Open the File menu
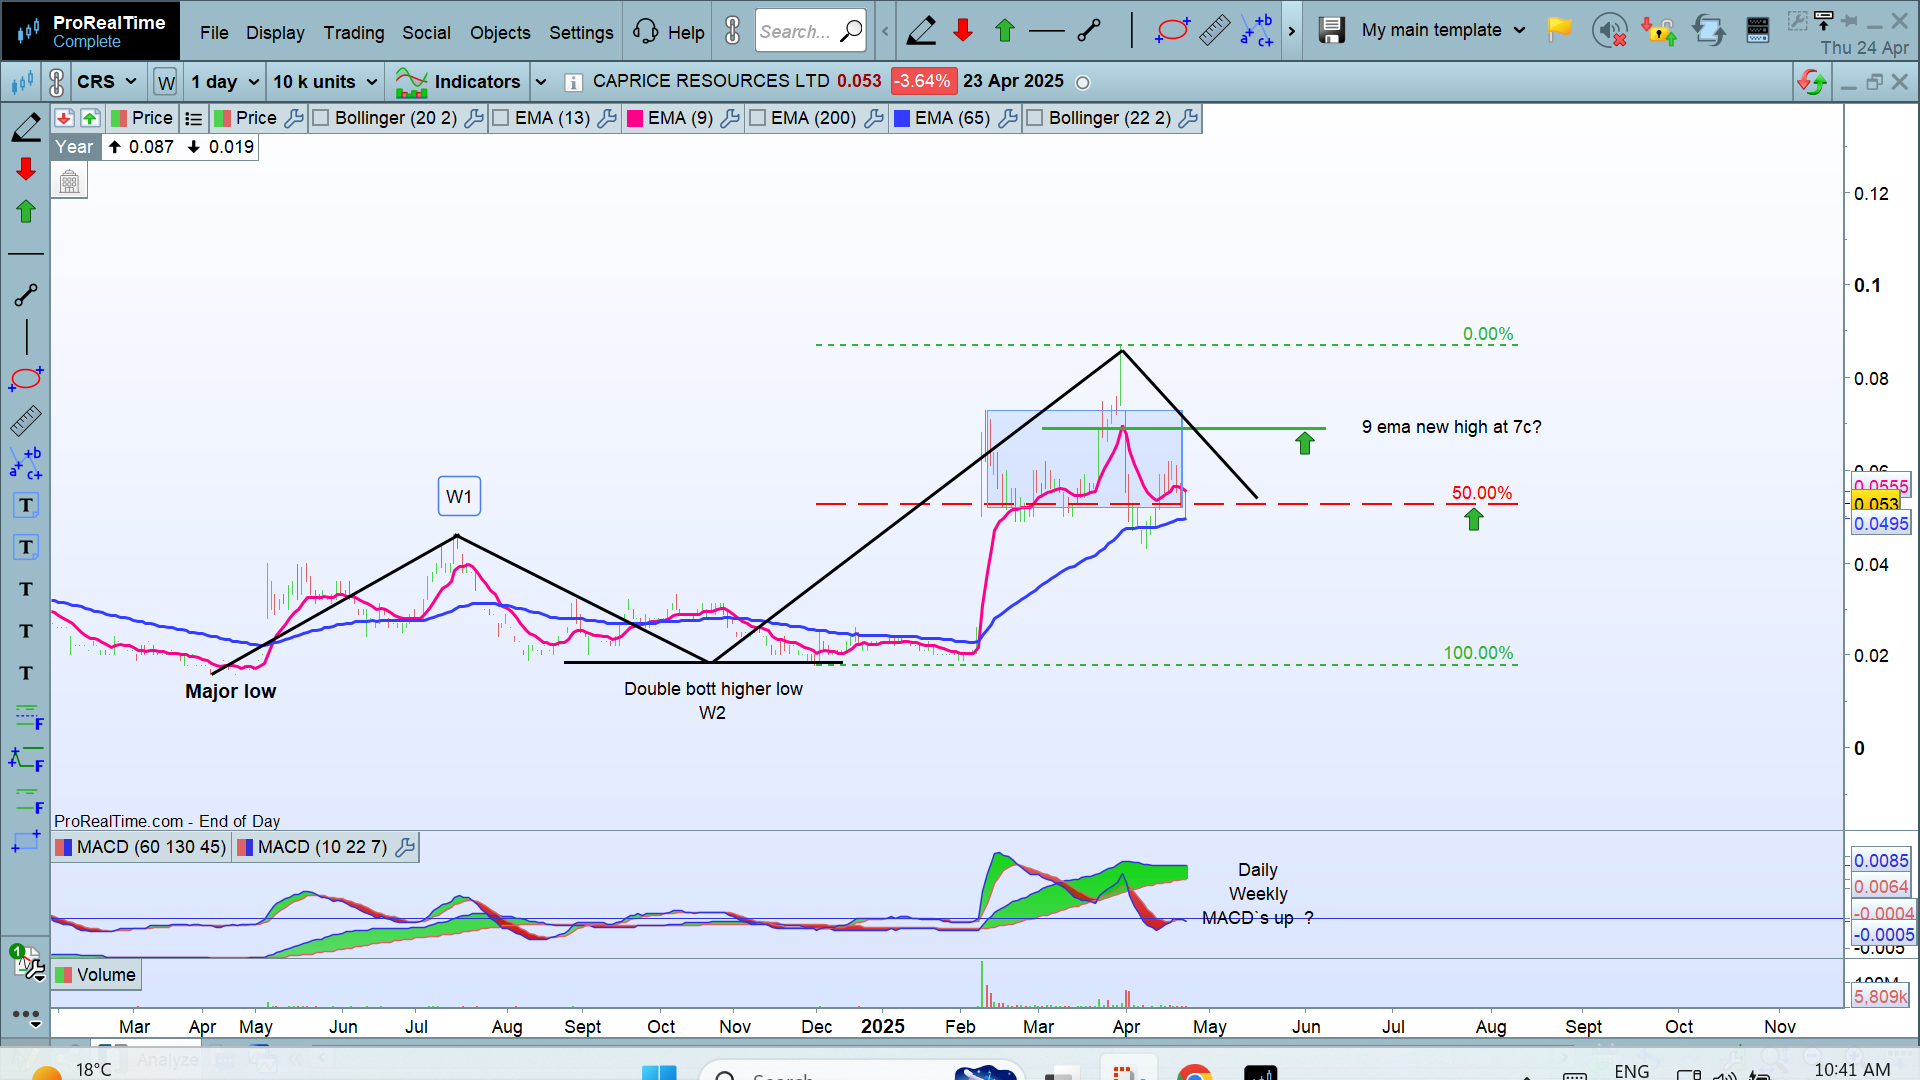Viewport: 1920px width, 1080px height. point(214,32)
